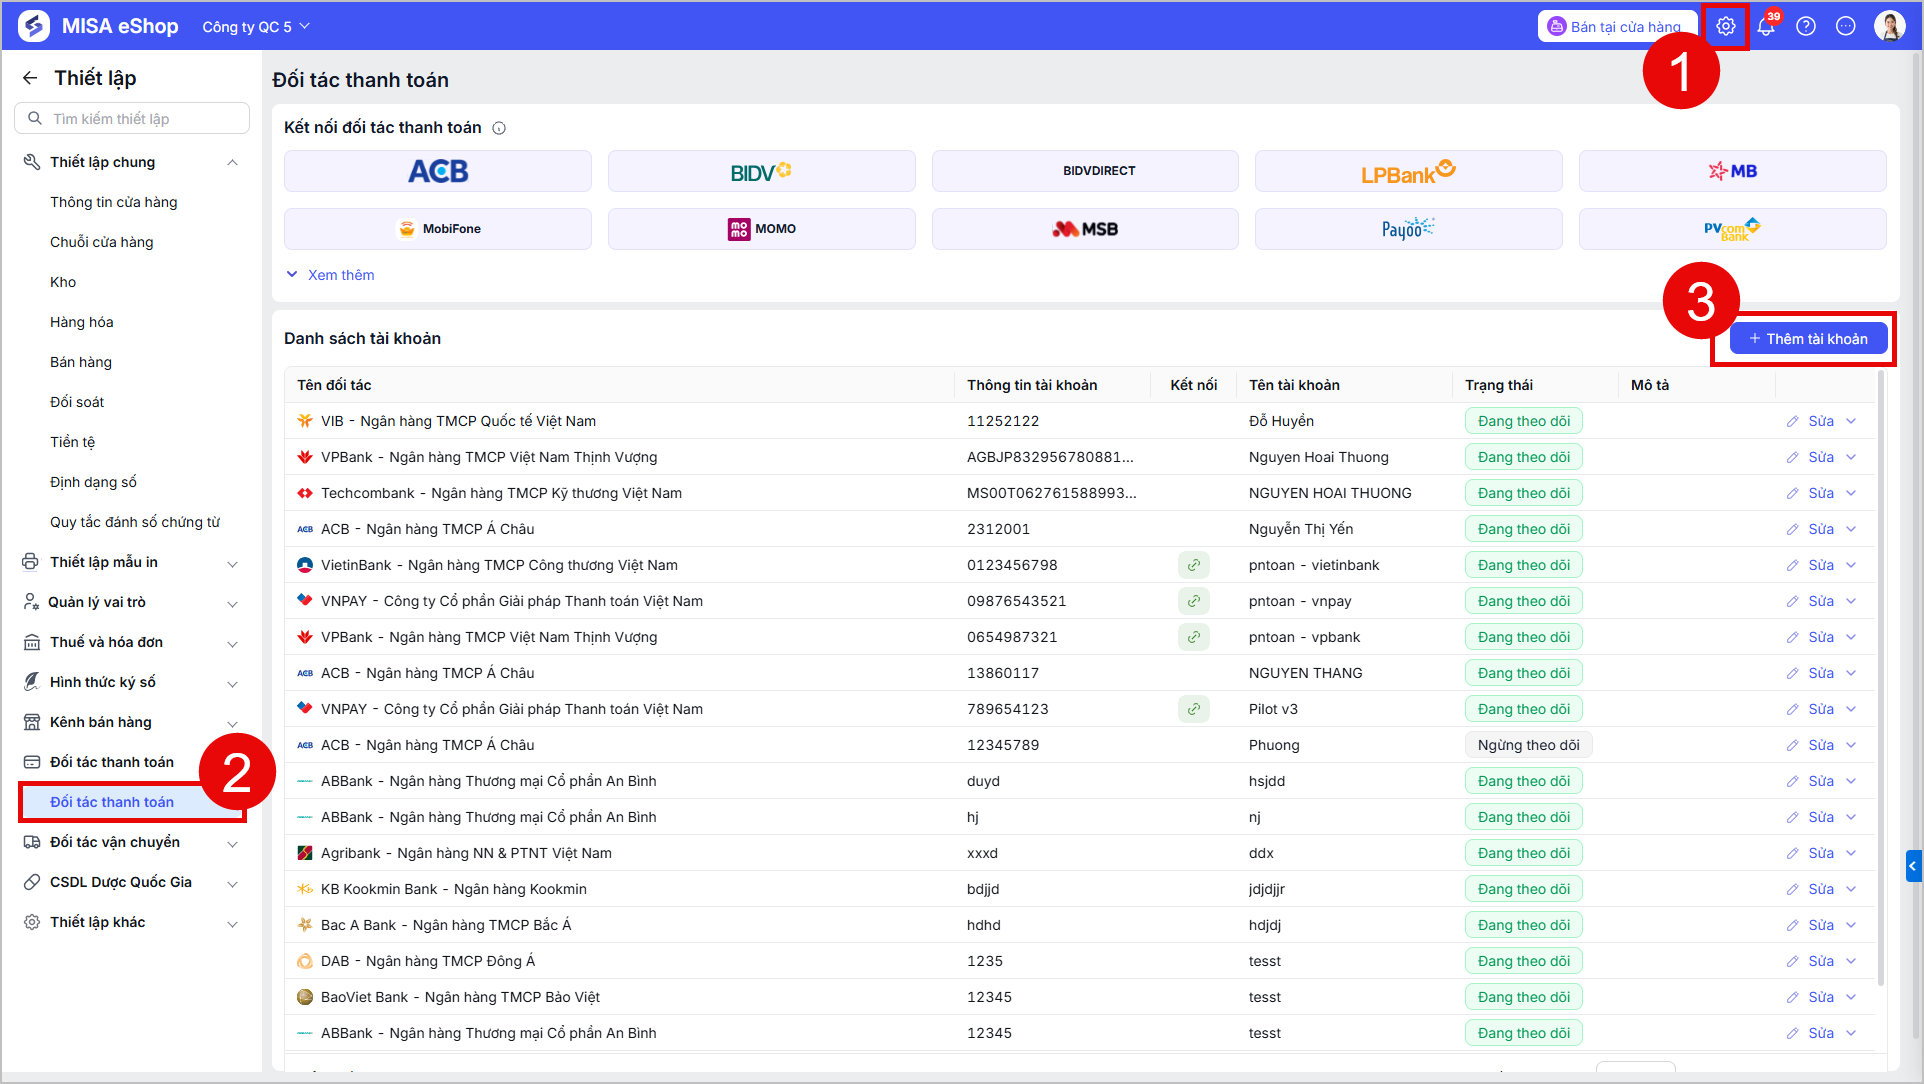This screenshot has height=1084, width=1924.
Task: Click Ngừng theo dõi status badge for Phuong
Action: pos(1529,745)
